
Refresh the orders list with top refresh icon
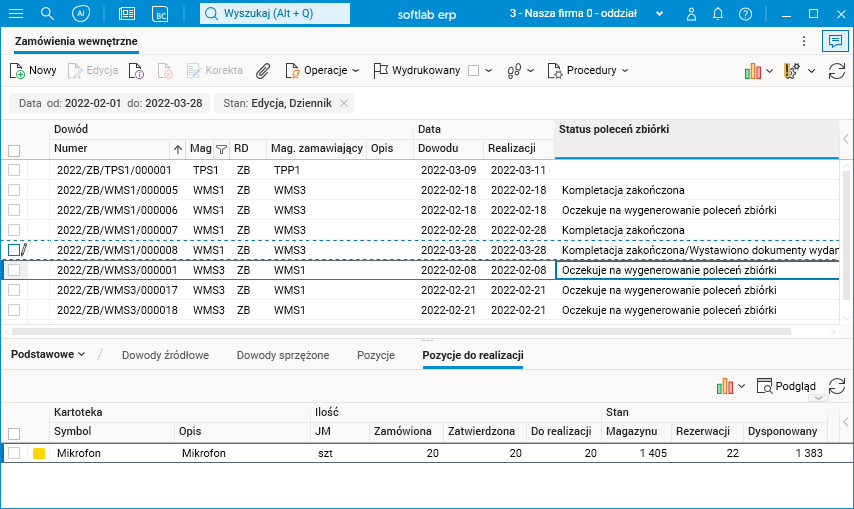(x=836, y=71)
